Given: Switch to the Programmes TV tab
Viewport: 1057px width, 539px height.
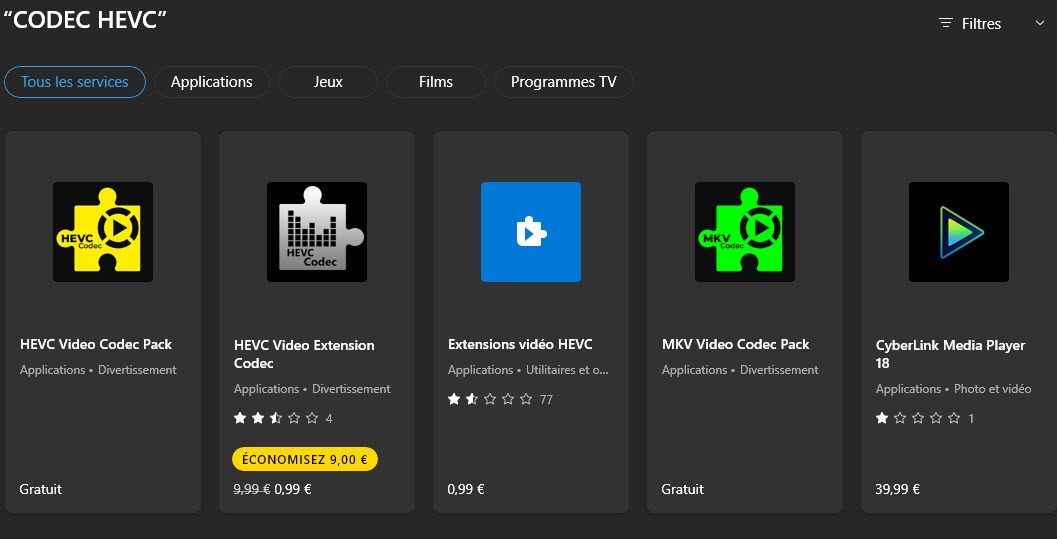Looking at the screenshot, I should pos(564,82).
